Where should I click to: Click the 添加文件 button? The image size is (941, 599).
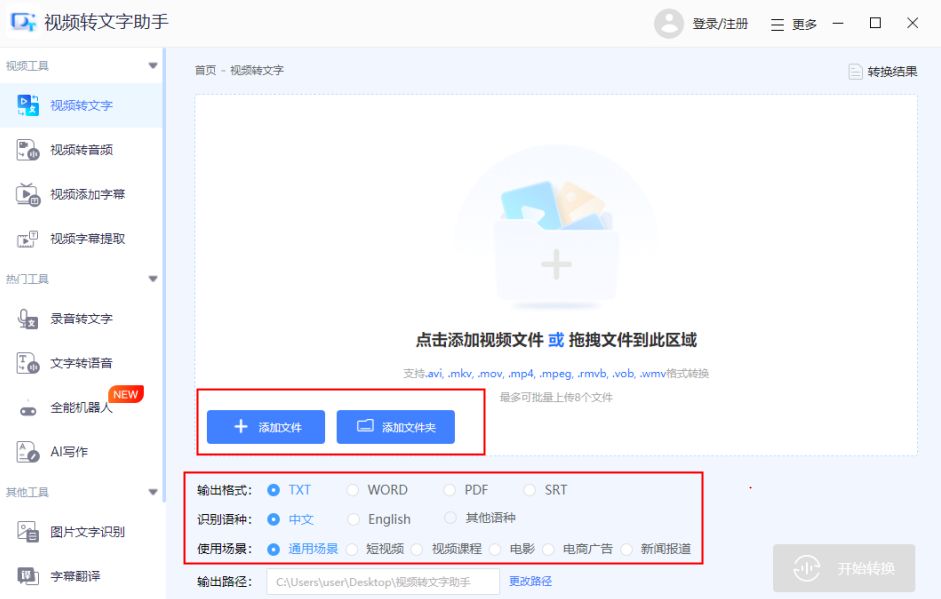(264, 427)
